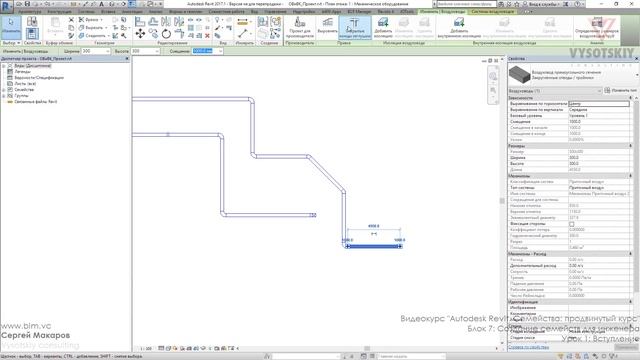Click the Trim/Extend to corner icon

(x=179, y=34)
